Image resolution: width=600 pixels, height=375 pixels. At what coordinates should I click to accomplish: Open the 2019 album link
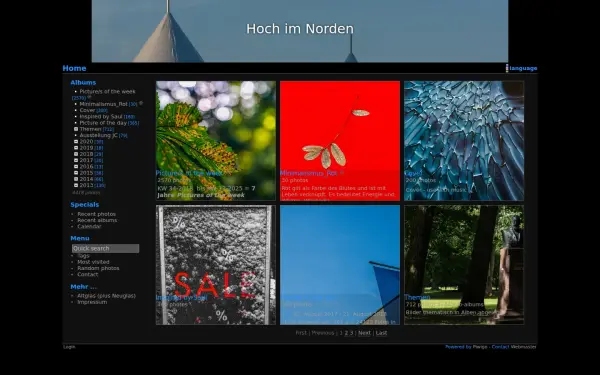[86, 148]
